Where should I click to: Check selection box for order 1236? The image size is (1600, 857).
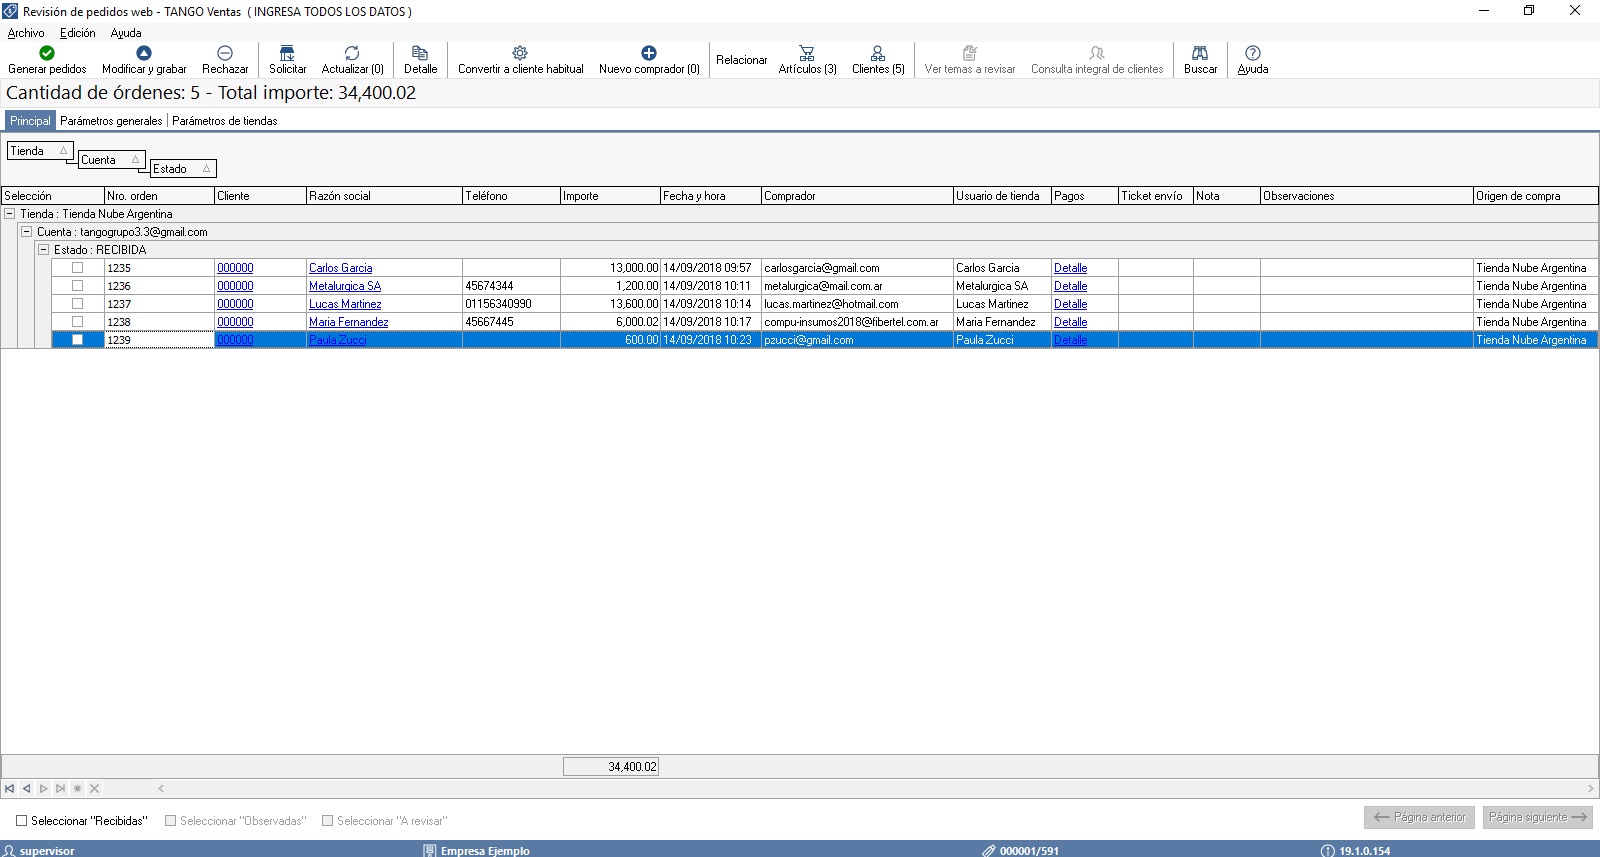pos(77,286)
